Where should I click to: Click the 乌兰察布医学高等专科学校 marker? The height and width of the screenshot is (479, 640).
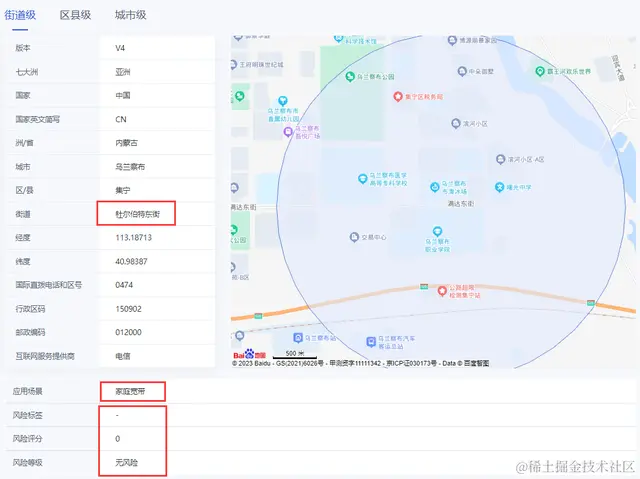(362, 179)
